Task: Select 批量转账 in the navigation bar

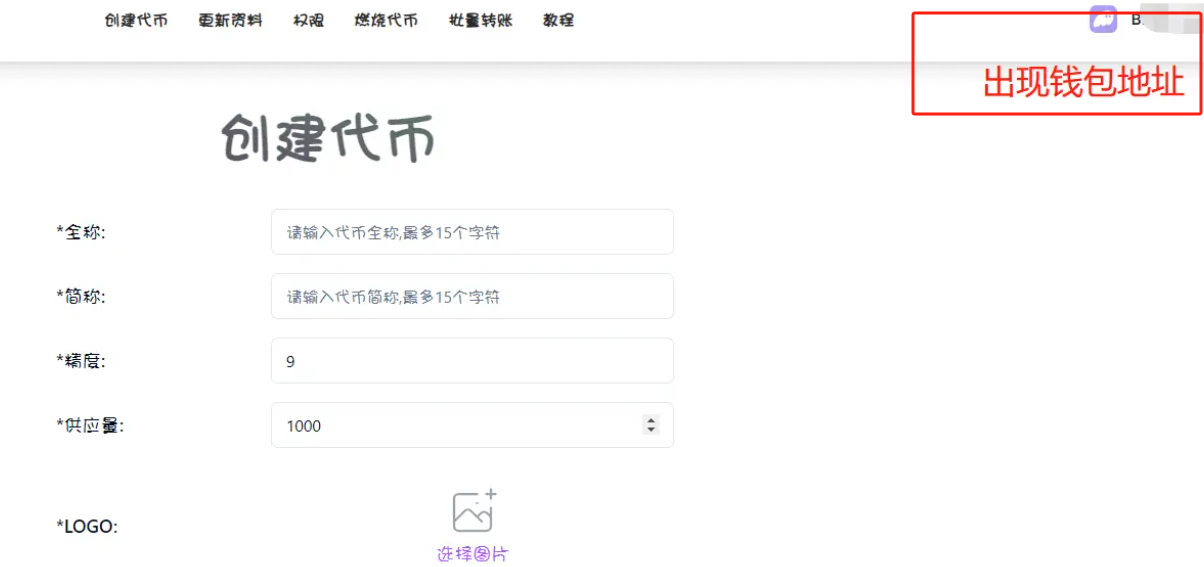Action: (481, 20)
